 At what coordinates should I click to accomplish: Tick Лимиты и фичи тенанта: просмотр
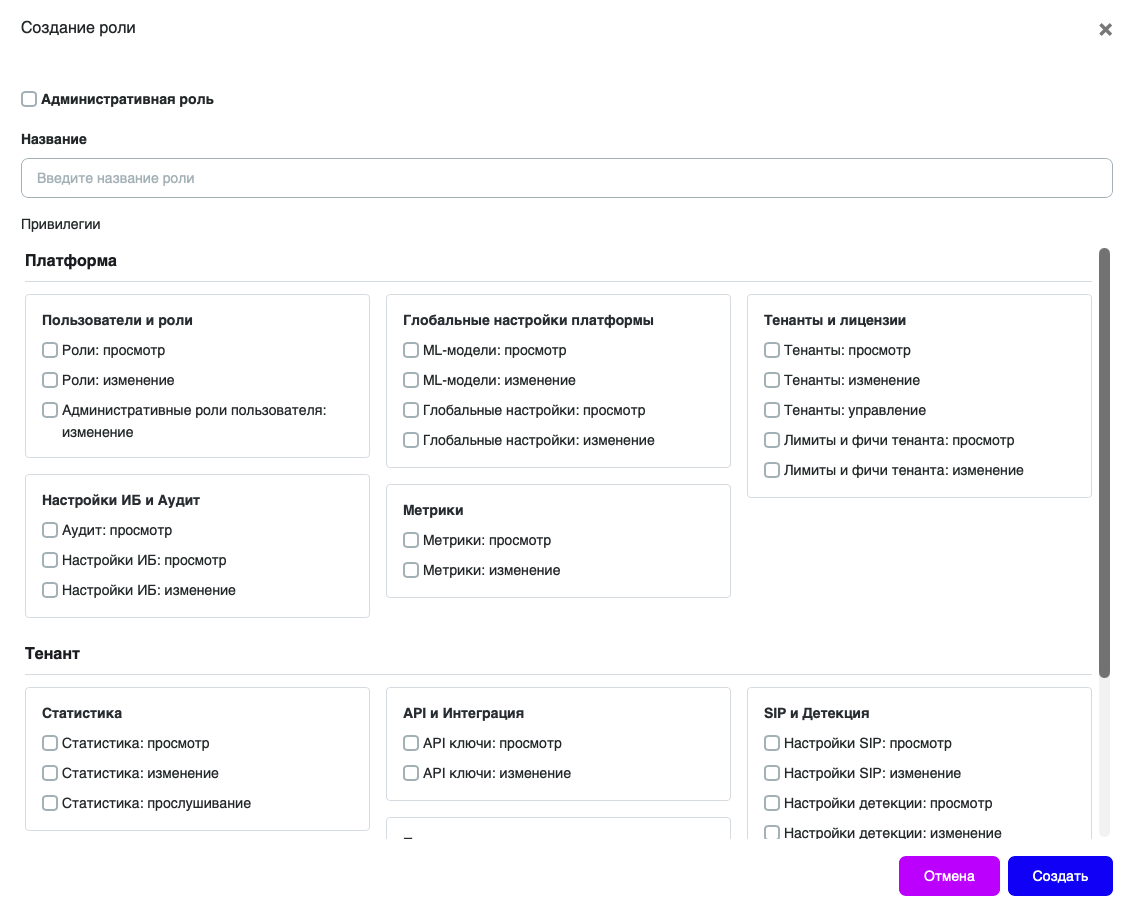(x=771, y=440)
